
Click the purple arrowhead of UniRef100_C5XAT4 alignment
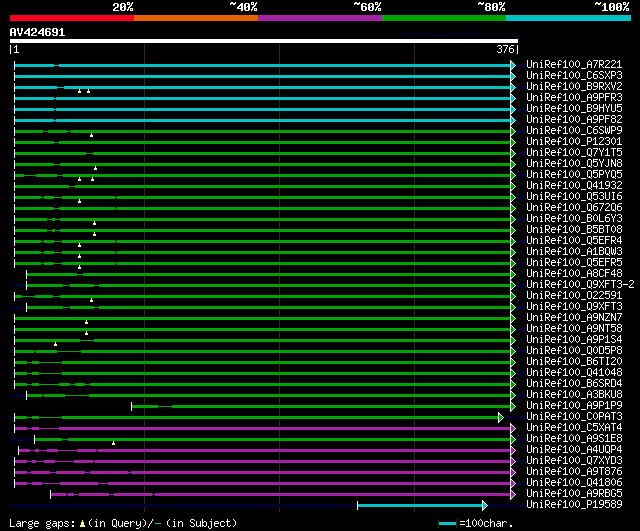point(513,429)
